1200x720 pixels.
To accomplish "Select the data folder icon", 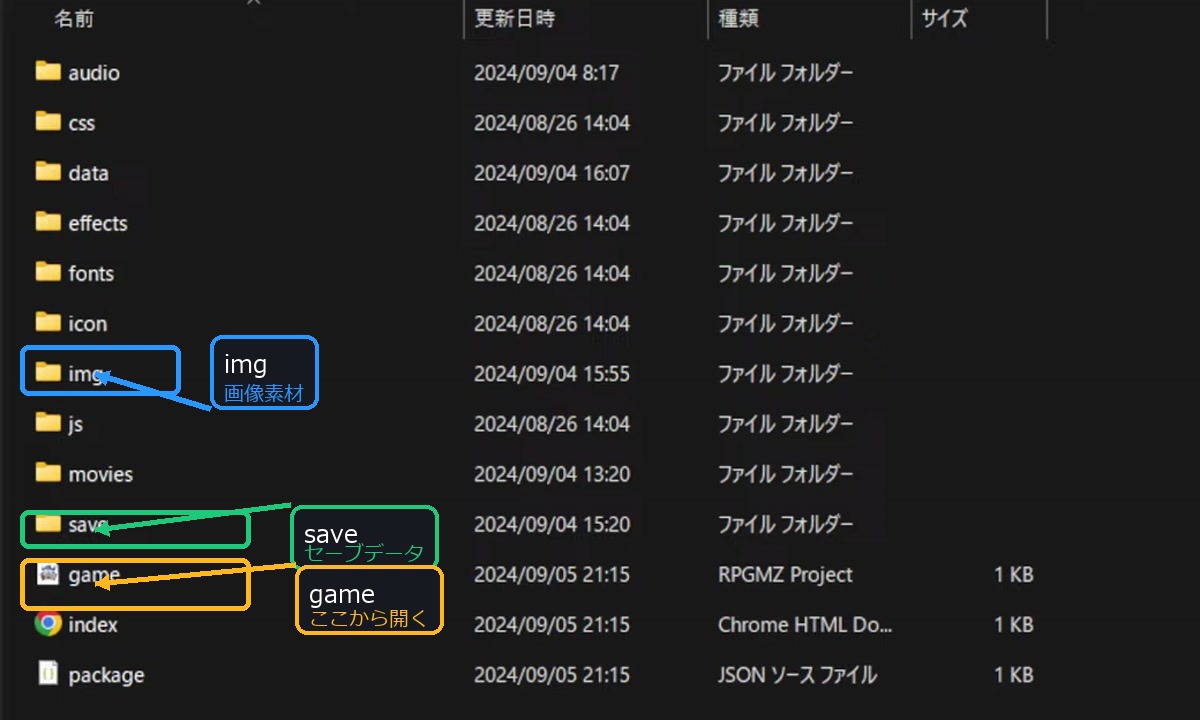I will click(x=48, y=171).
